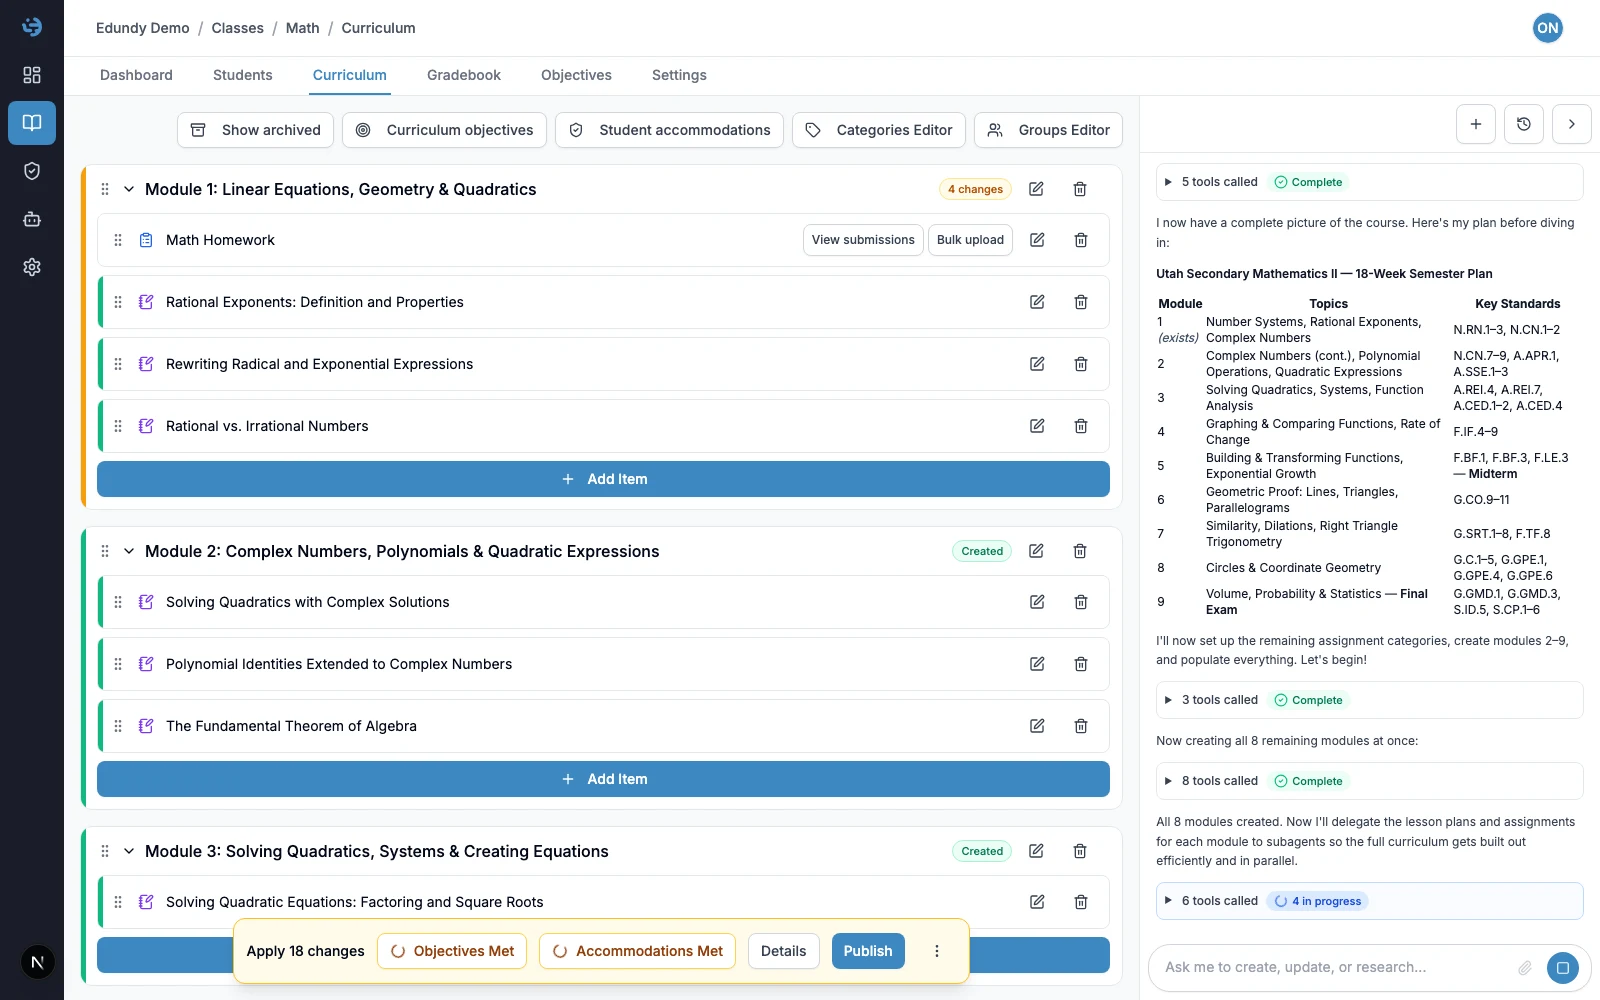
Task: Open the Gradebook tab
Action: 464,75
